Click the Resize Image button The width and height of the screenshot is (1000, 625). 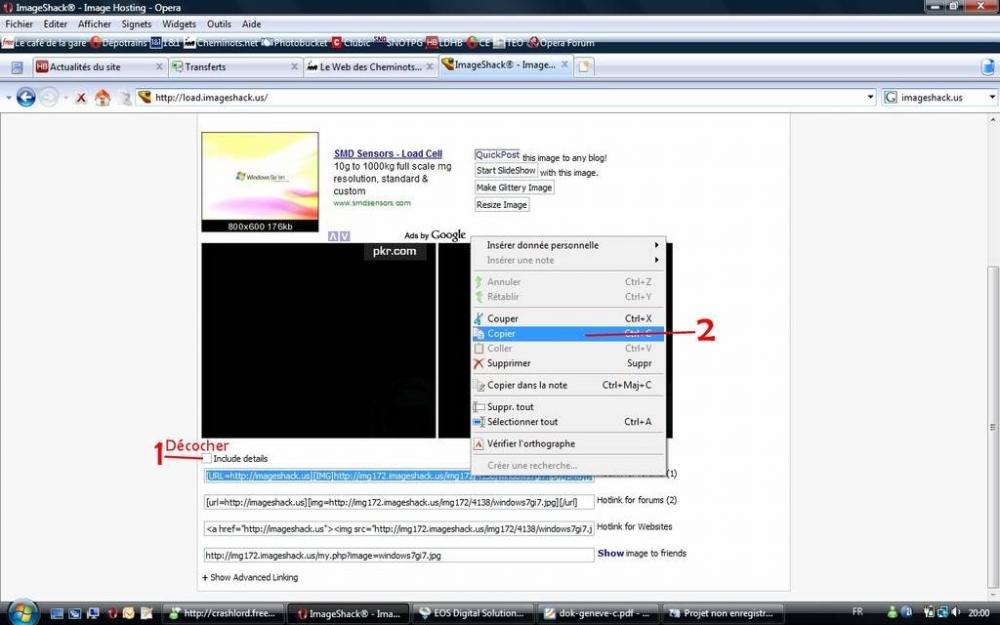point(501,205)
